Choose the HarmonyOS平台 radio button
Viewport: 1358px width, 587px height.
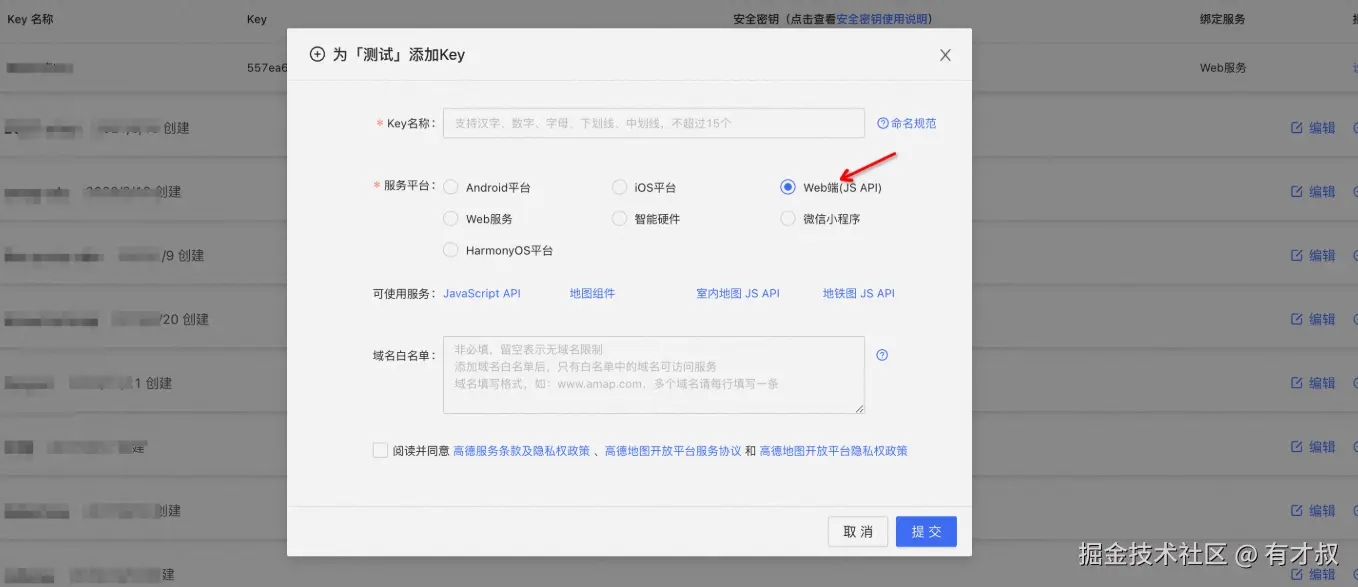[451, 250]
